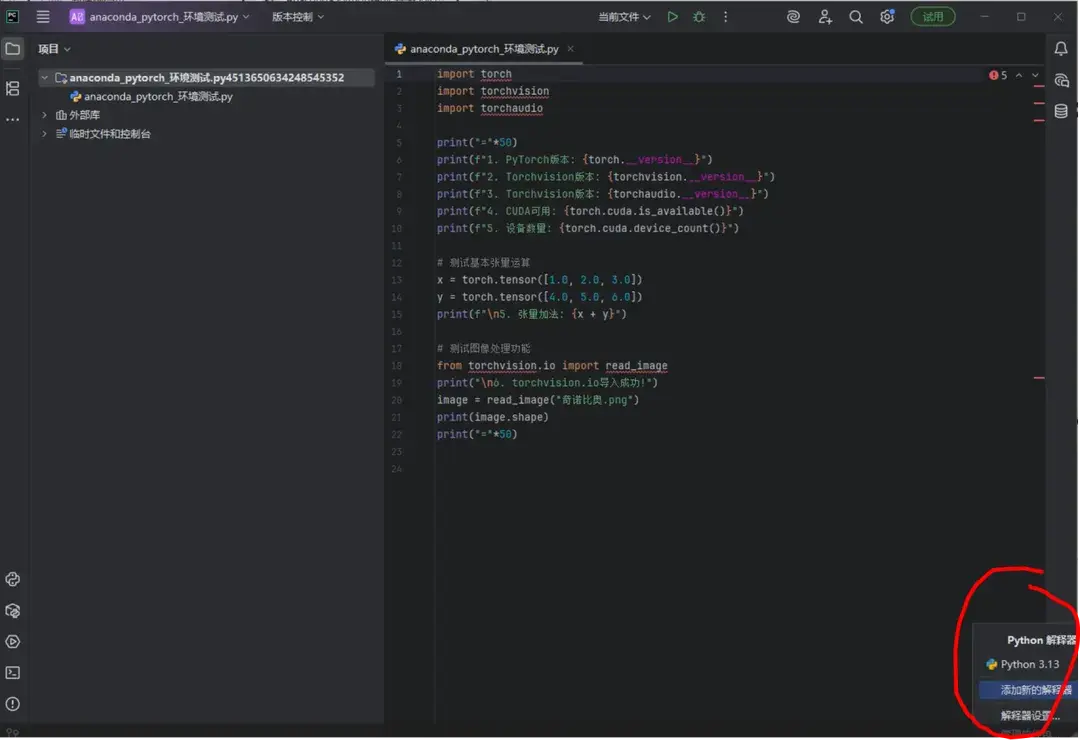Open the Terminal tool window icon
Image resolution: width=1080 pixels, height=740 pixels.
click(12, 672)
